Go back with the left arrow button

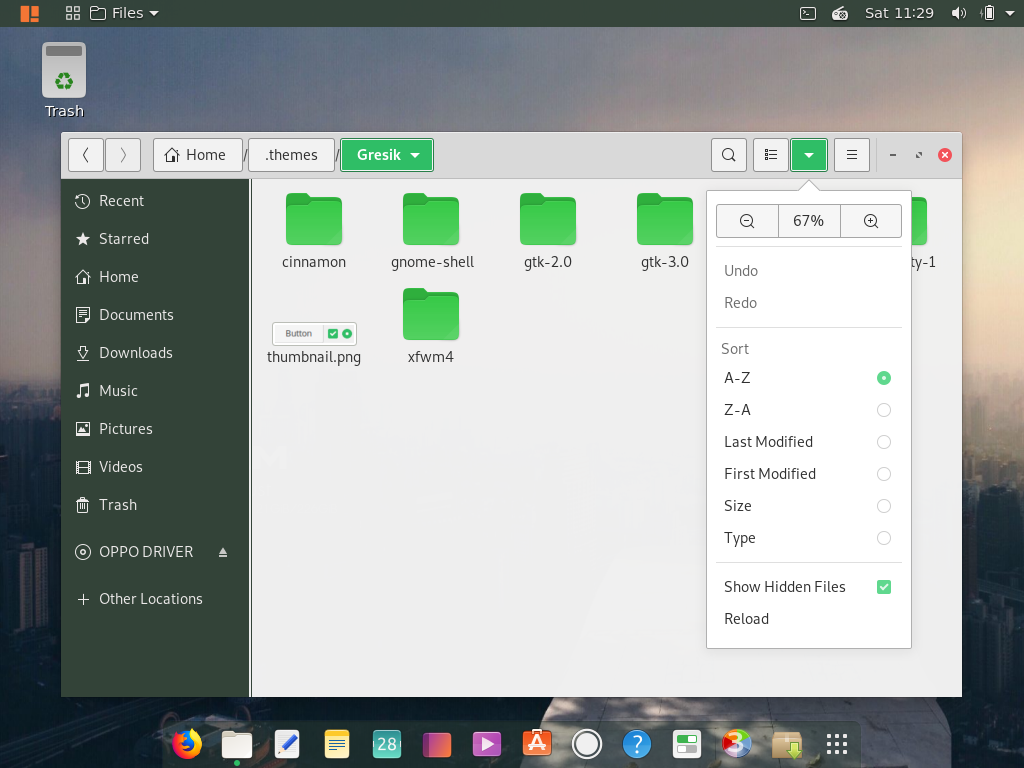tap(86, 155)
